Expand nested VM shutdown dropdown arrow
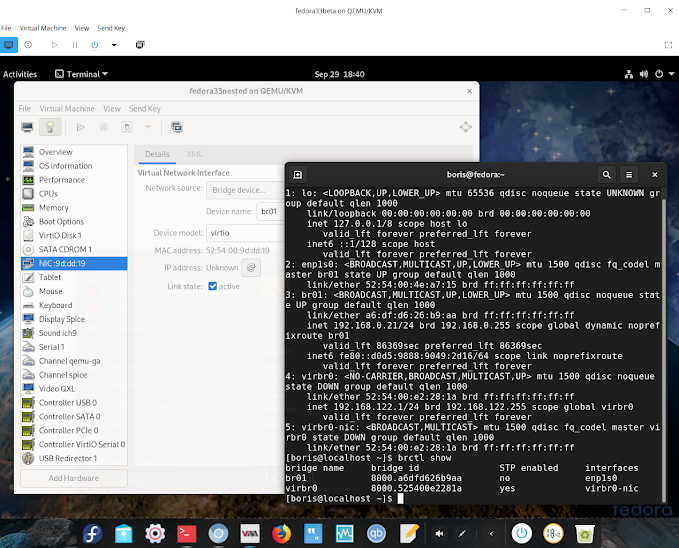Viewport: 679px width, 548px height. click(x=148, y=127)
